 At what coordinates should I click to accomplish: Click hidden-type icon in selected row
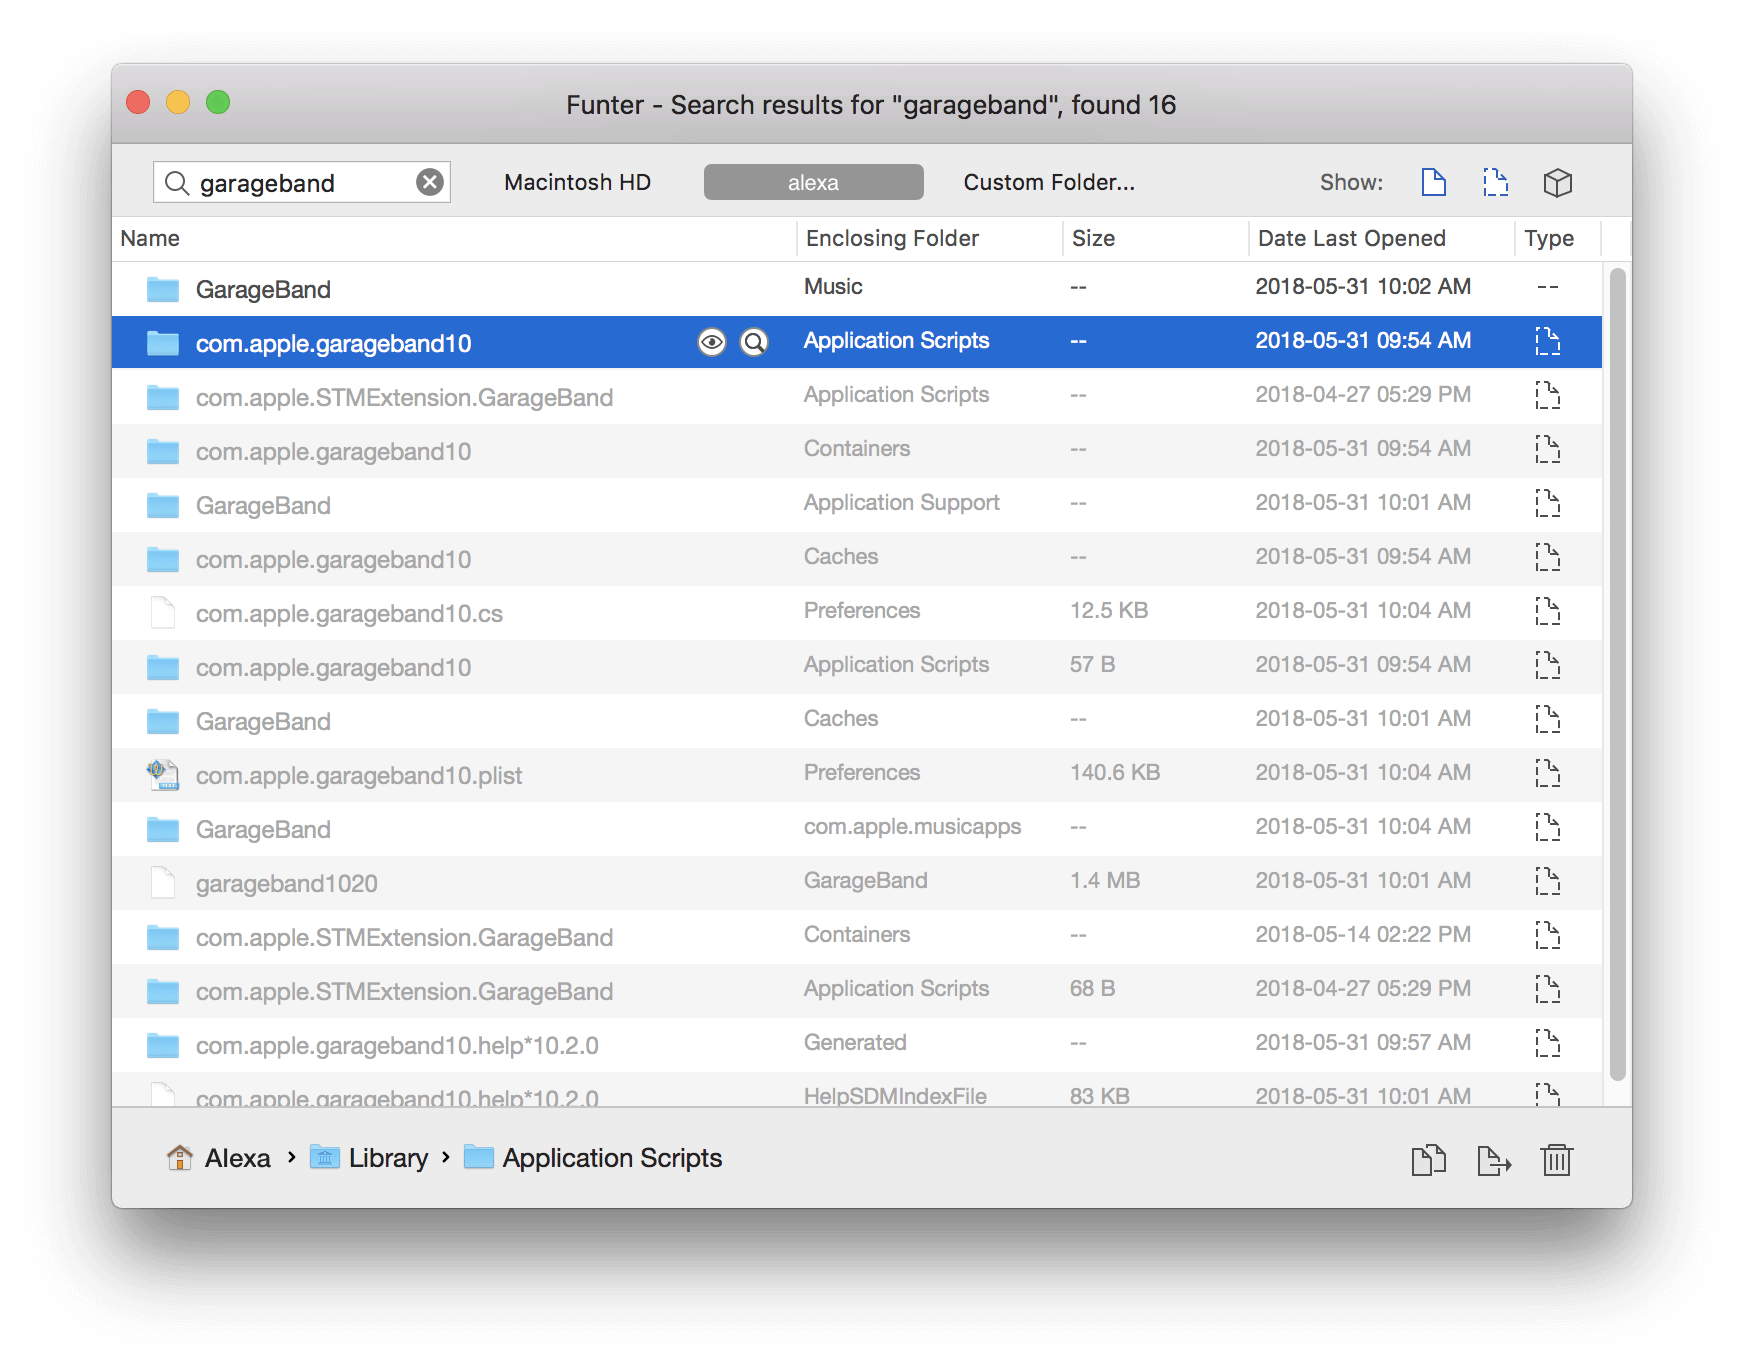click(1547, 341)
